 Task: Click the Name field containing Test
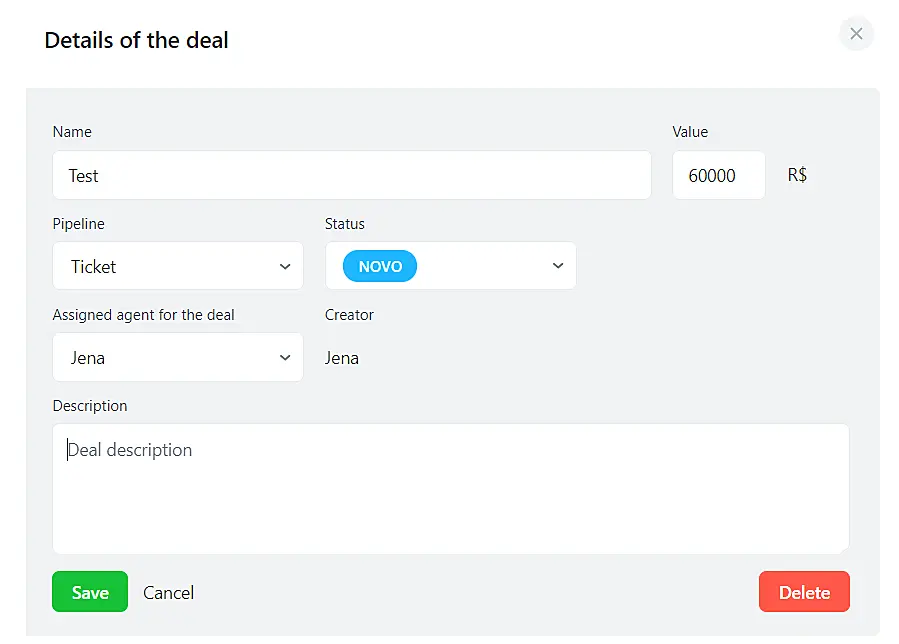coord(351,176)
